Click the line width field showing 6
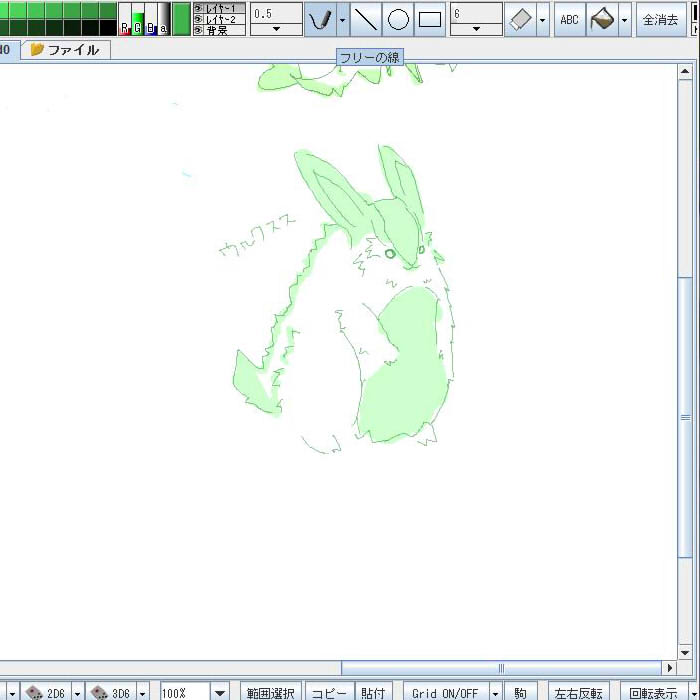Viewport: 700px width, 700px height. 476,13
